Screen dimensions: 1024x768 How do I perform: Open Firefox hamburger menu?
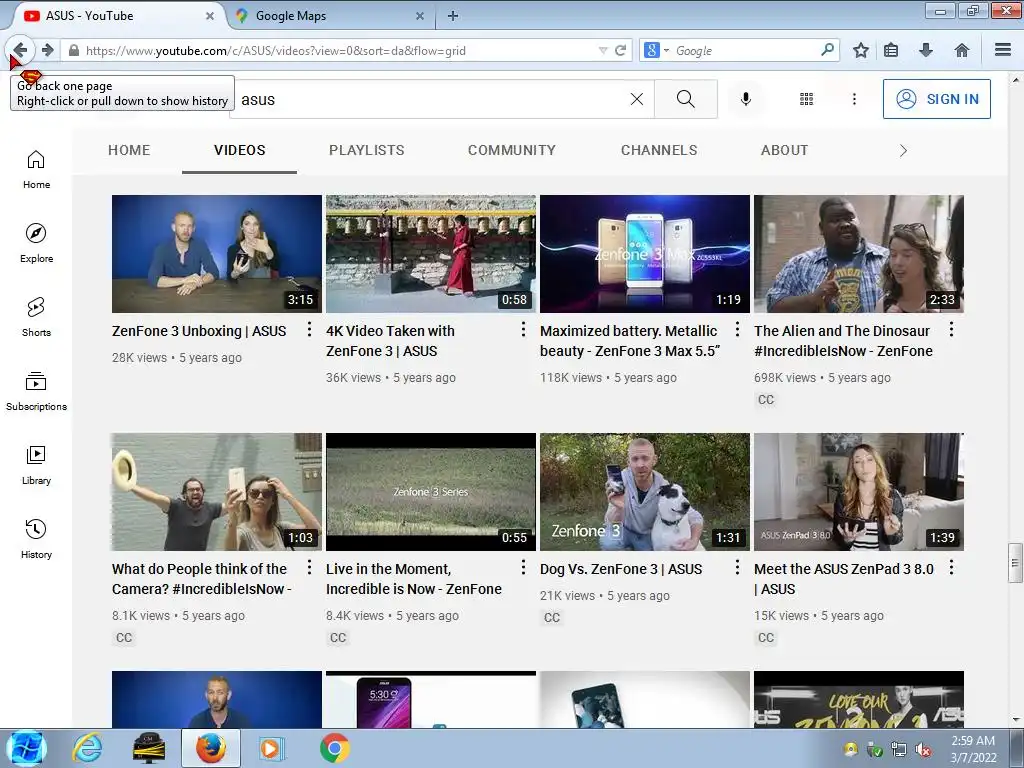[1003, 50]
